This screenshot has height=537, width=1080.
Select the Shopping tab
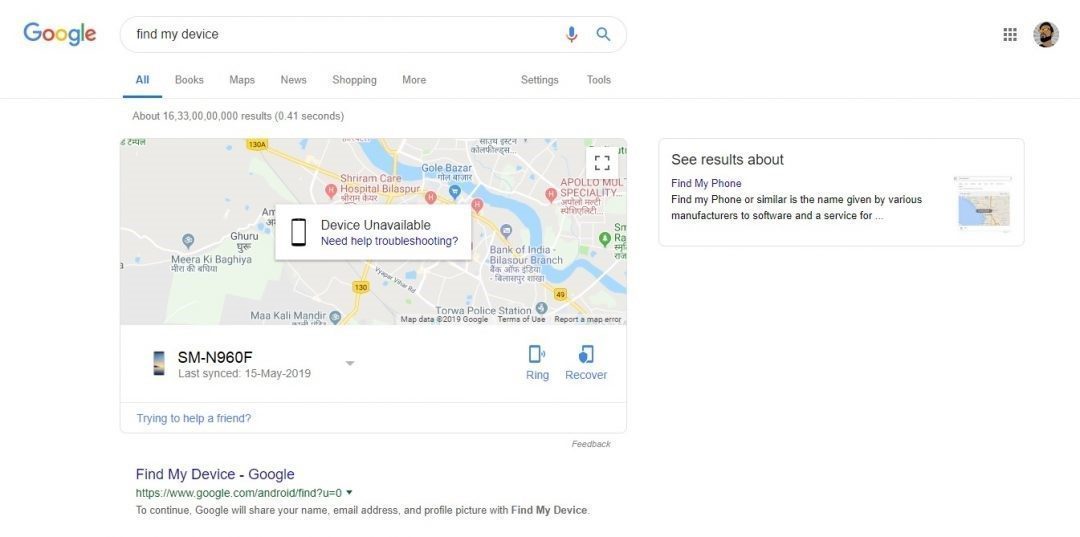[x=354, y=80]
